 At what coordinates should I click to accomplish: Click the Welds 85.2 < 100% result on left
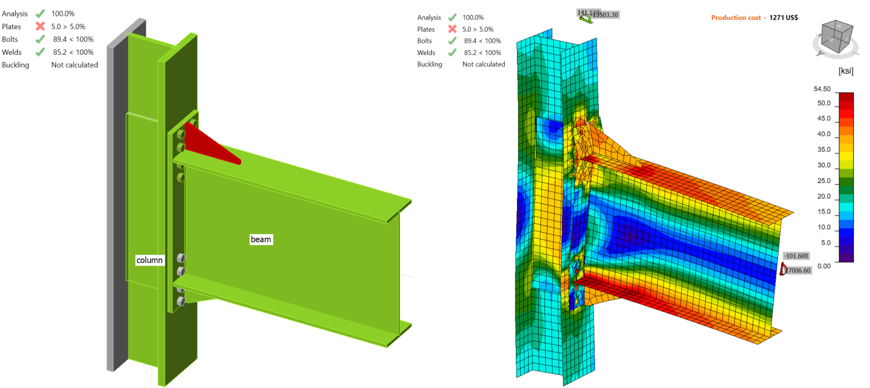coord(72,53)
